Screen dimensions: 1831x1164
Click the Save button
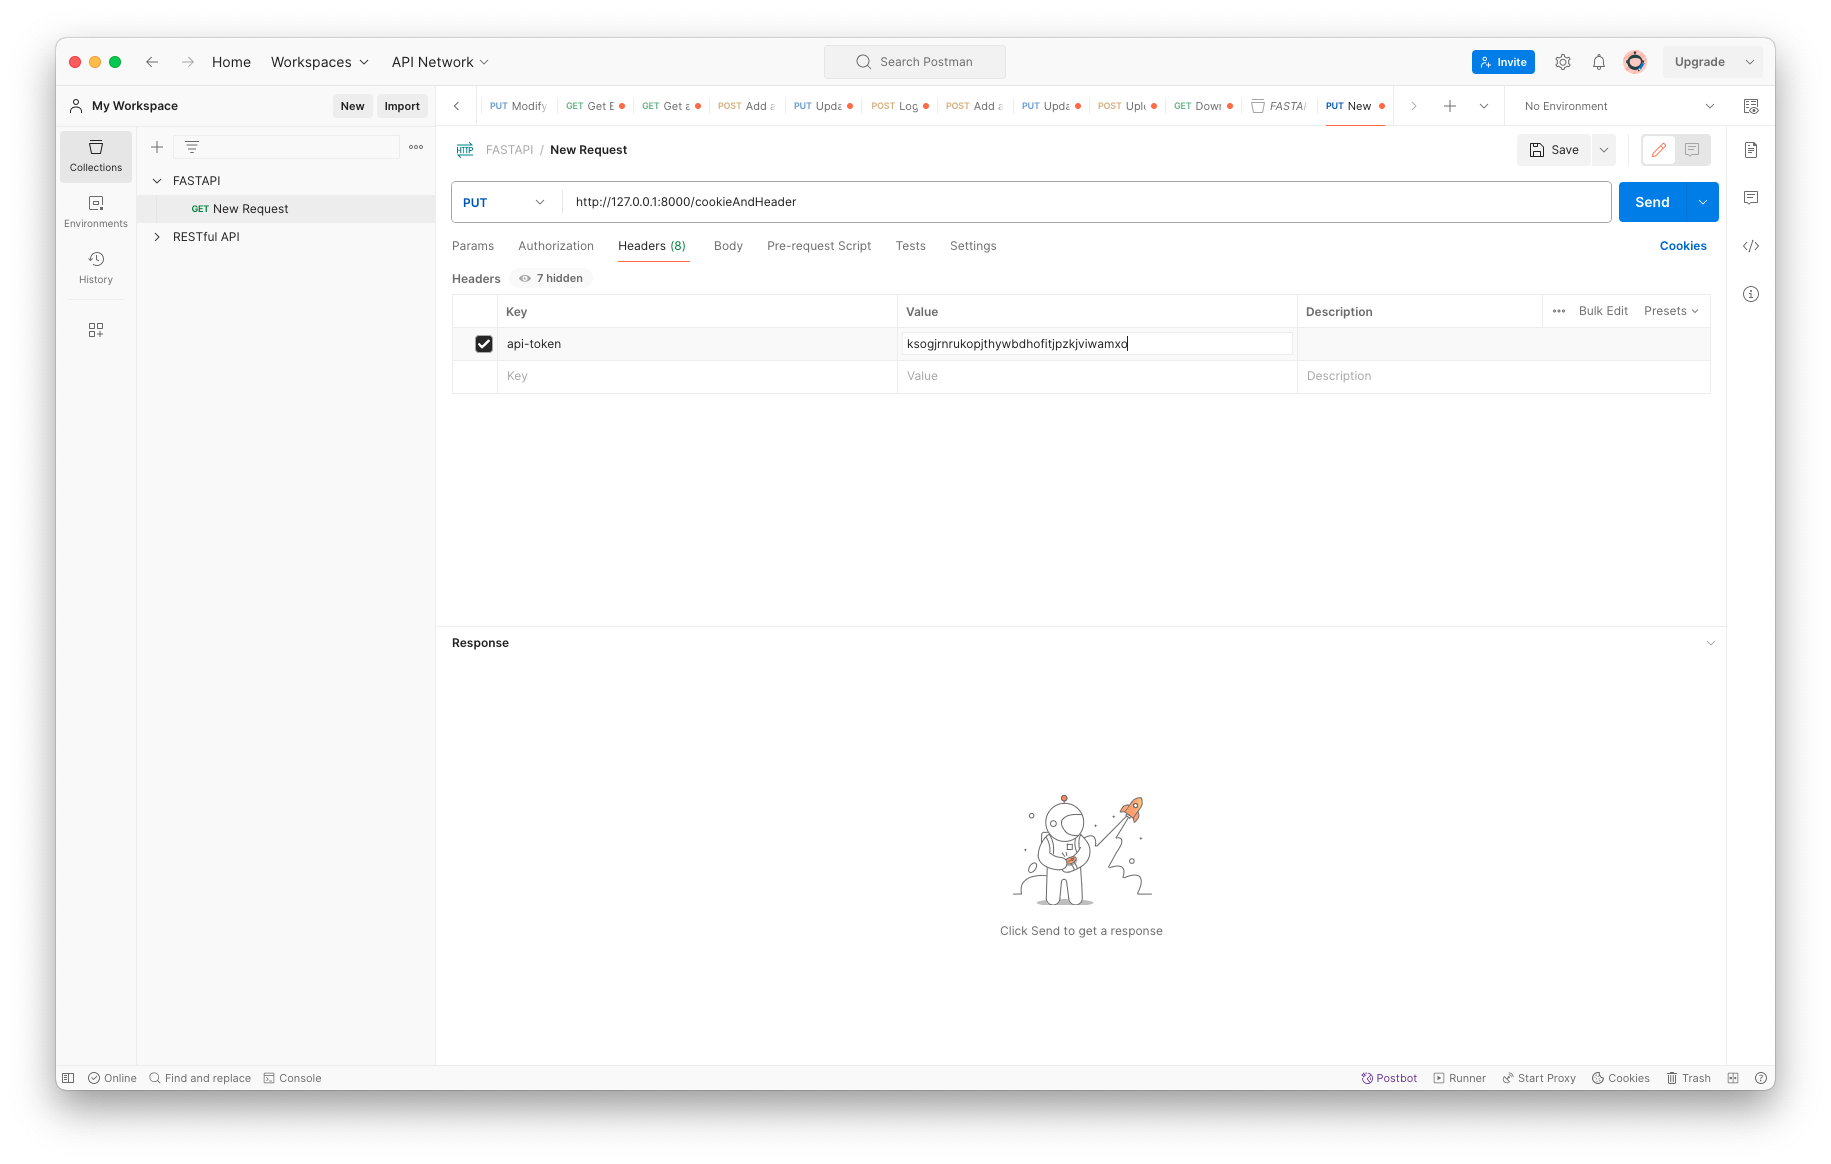(1554, 150)
